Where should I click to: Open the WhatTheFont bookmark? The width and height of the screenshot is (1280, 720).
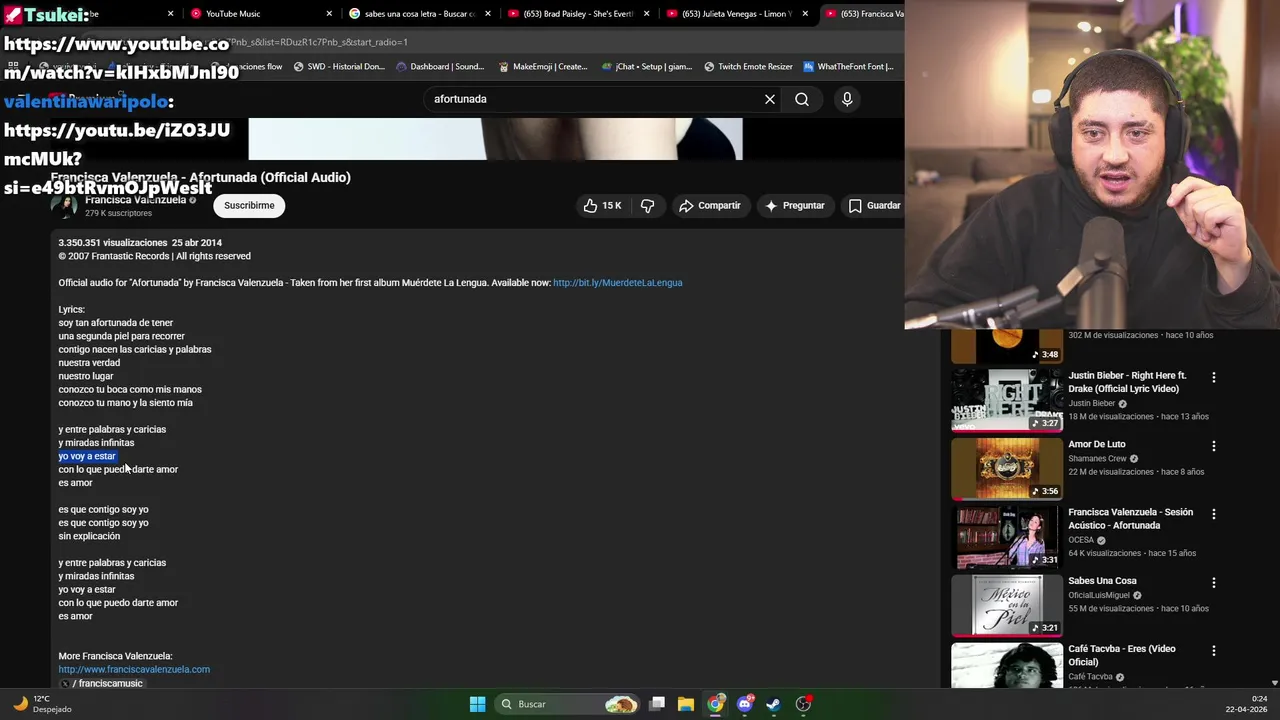[848, 67]
